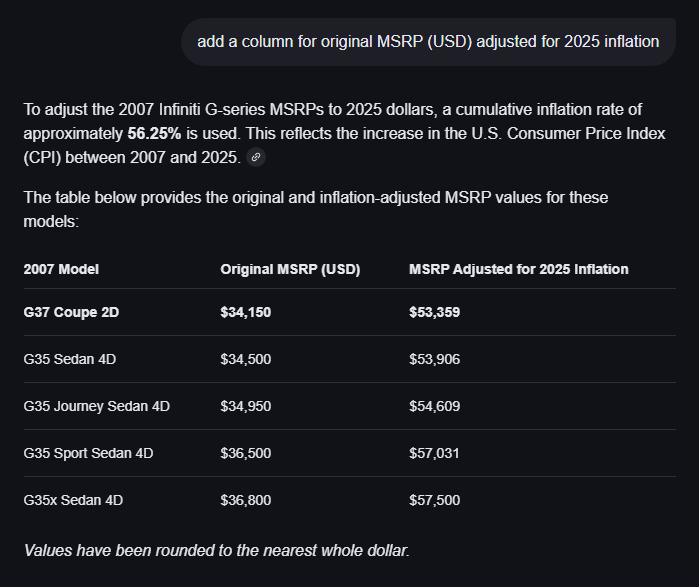
Task: Select the G35 Sport Sedan 4D row
Action: point(350,453)
